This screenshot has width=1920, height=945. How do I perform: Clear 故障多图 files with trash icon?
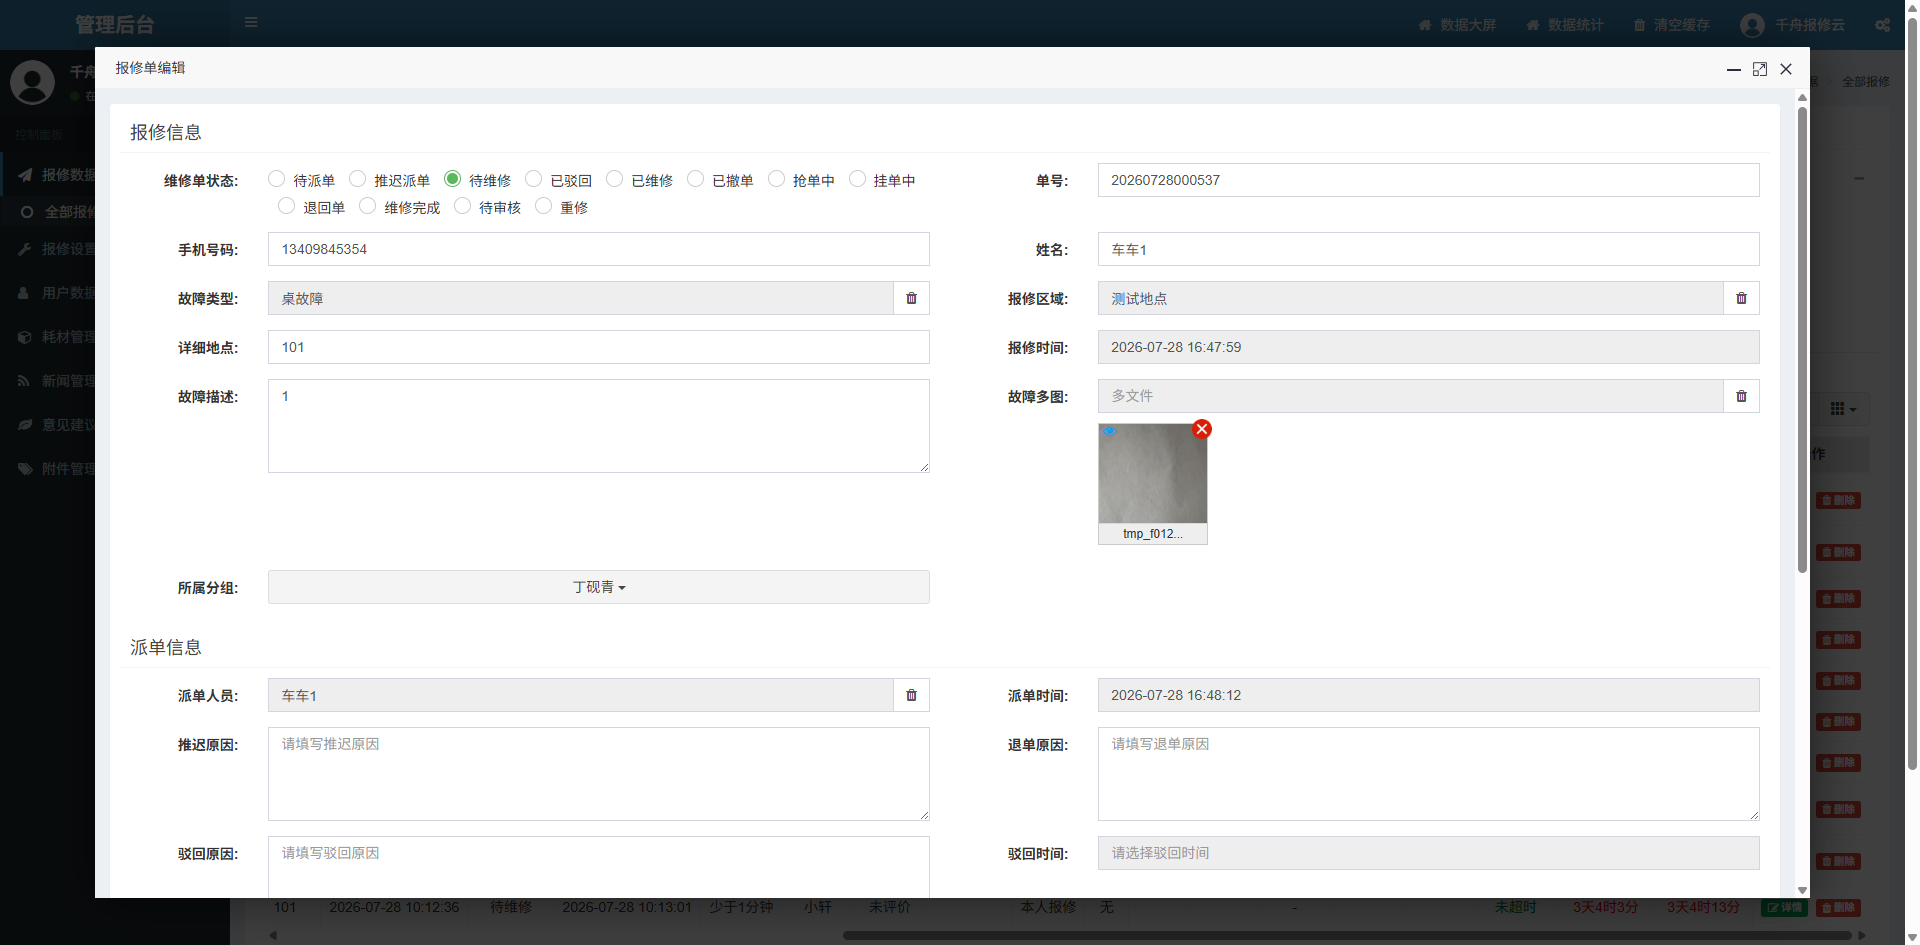pyautogui.click(x=1741, y=396)
